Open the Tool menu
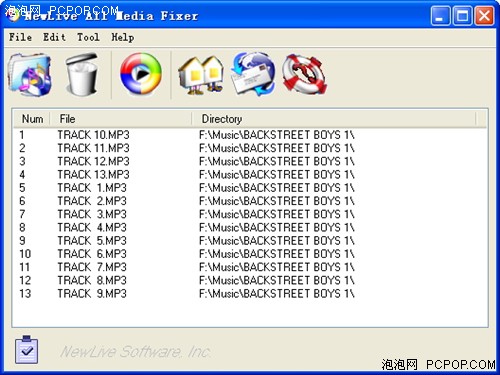Screen dimensions: 500x375 (x=88, y=37)
